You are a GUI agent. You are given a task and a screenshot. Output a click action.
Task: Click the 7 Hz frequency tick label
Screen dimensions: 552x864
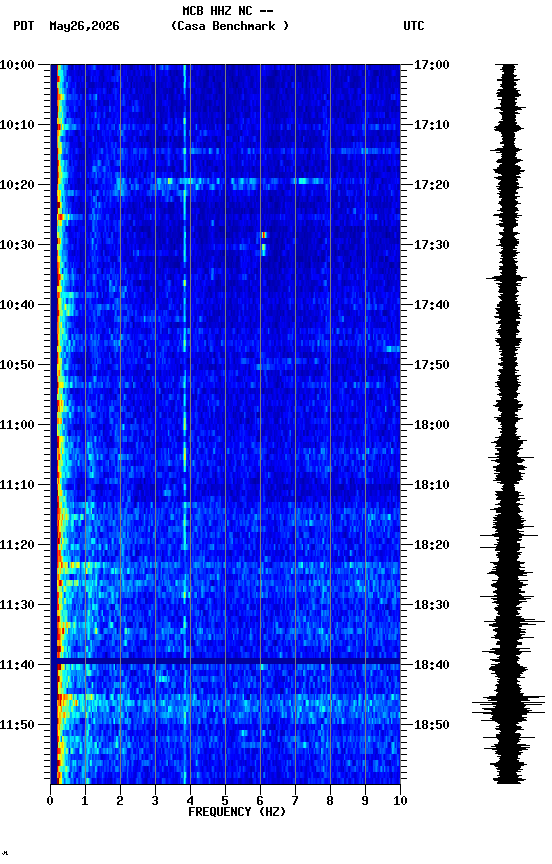[295, 801]
